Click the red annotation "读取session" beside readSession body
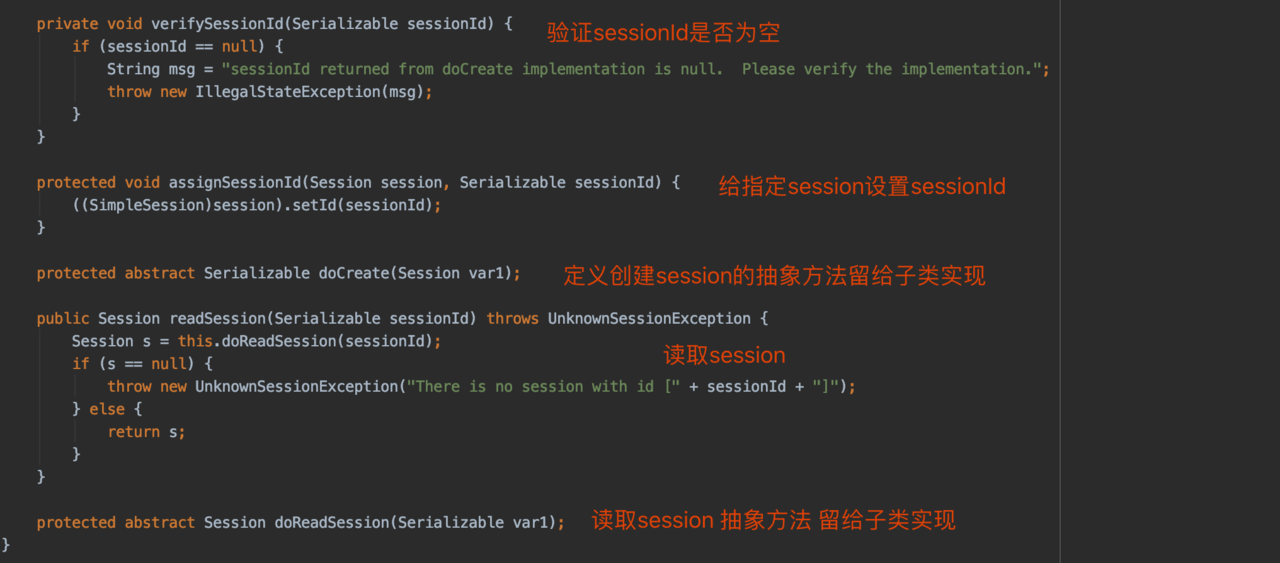1280x563 pixels. [724, 356]
